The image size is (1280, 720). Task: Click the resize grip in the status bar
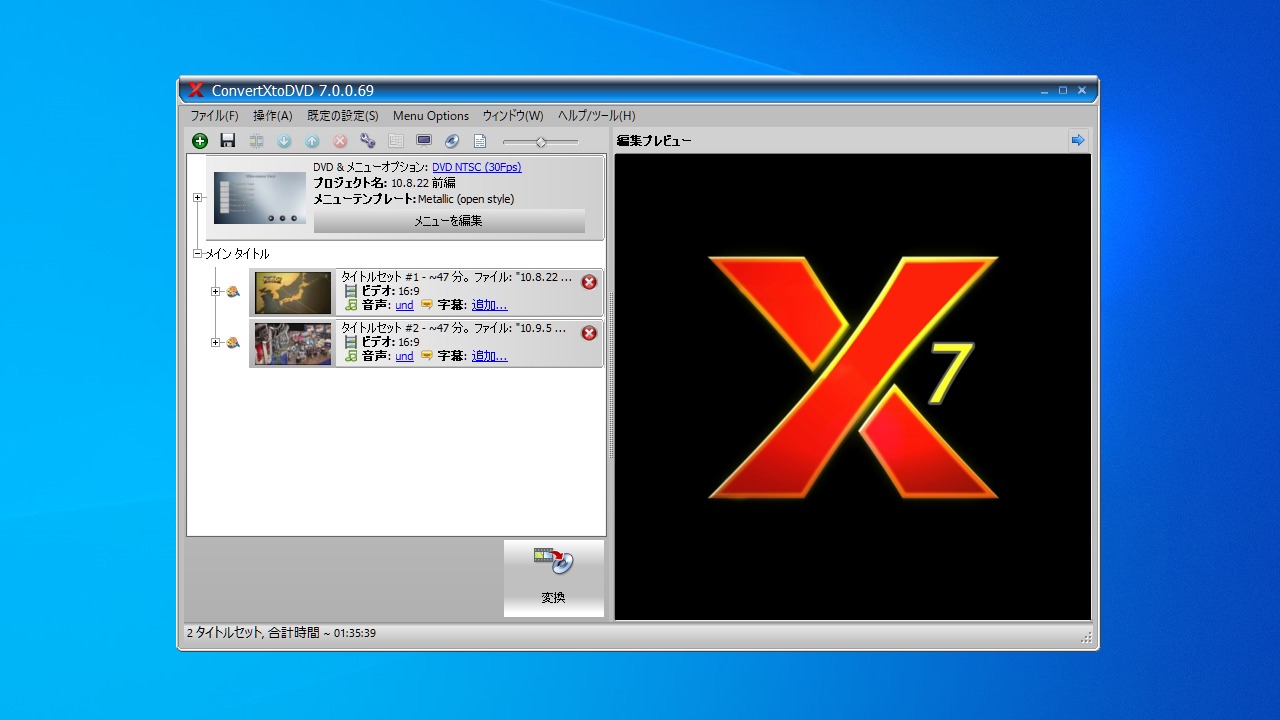[1087, 637]
